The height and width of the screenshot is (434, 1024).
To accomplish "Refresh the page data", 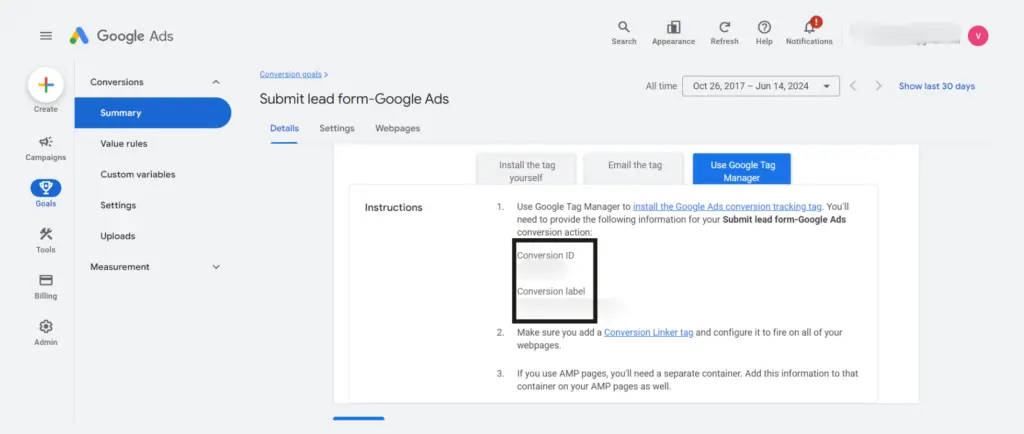I will click(x=724, y=33).
